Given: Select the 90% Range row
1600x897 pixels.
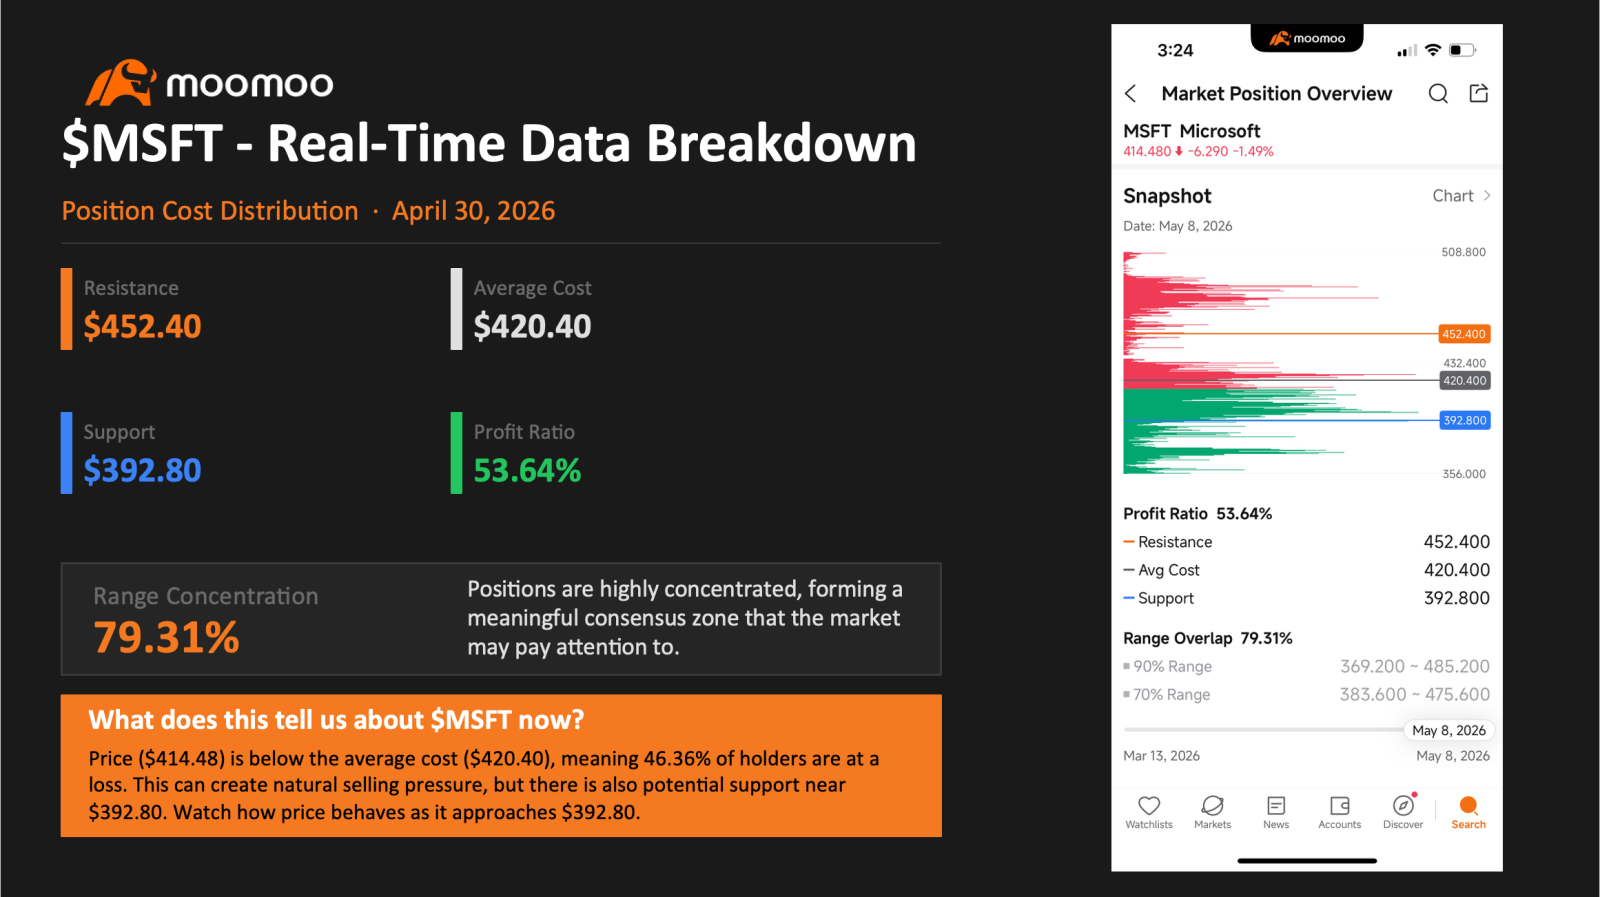Looking at the screenshot, I should point(1306,666).
